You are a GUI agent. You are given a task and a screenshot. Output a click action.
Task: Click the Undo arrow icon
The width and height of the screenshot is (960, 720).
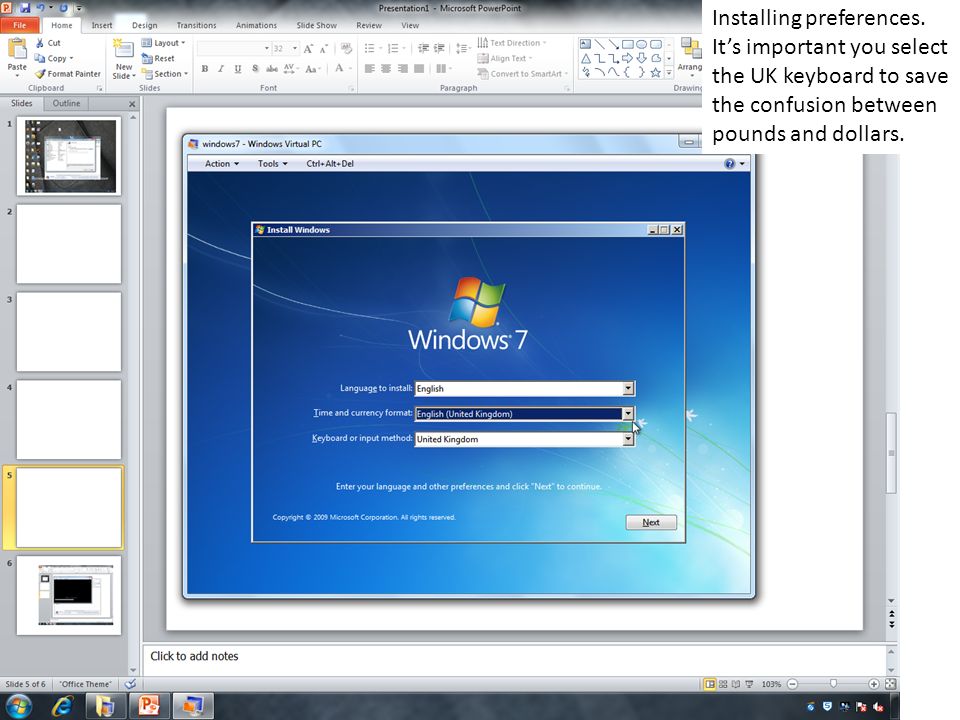click(40, 8)
